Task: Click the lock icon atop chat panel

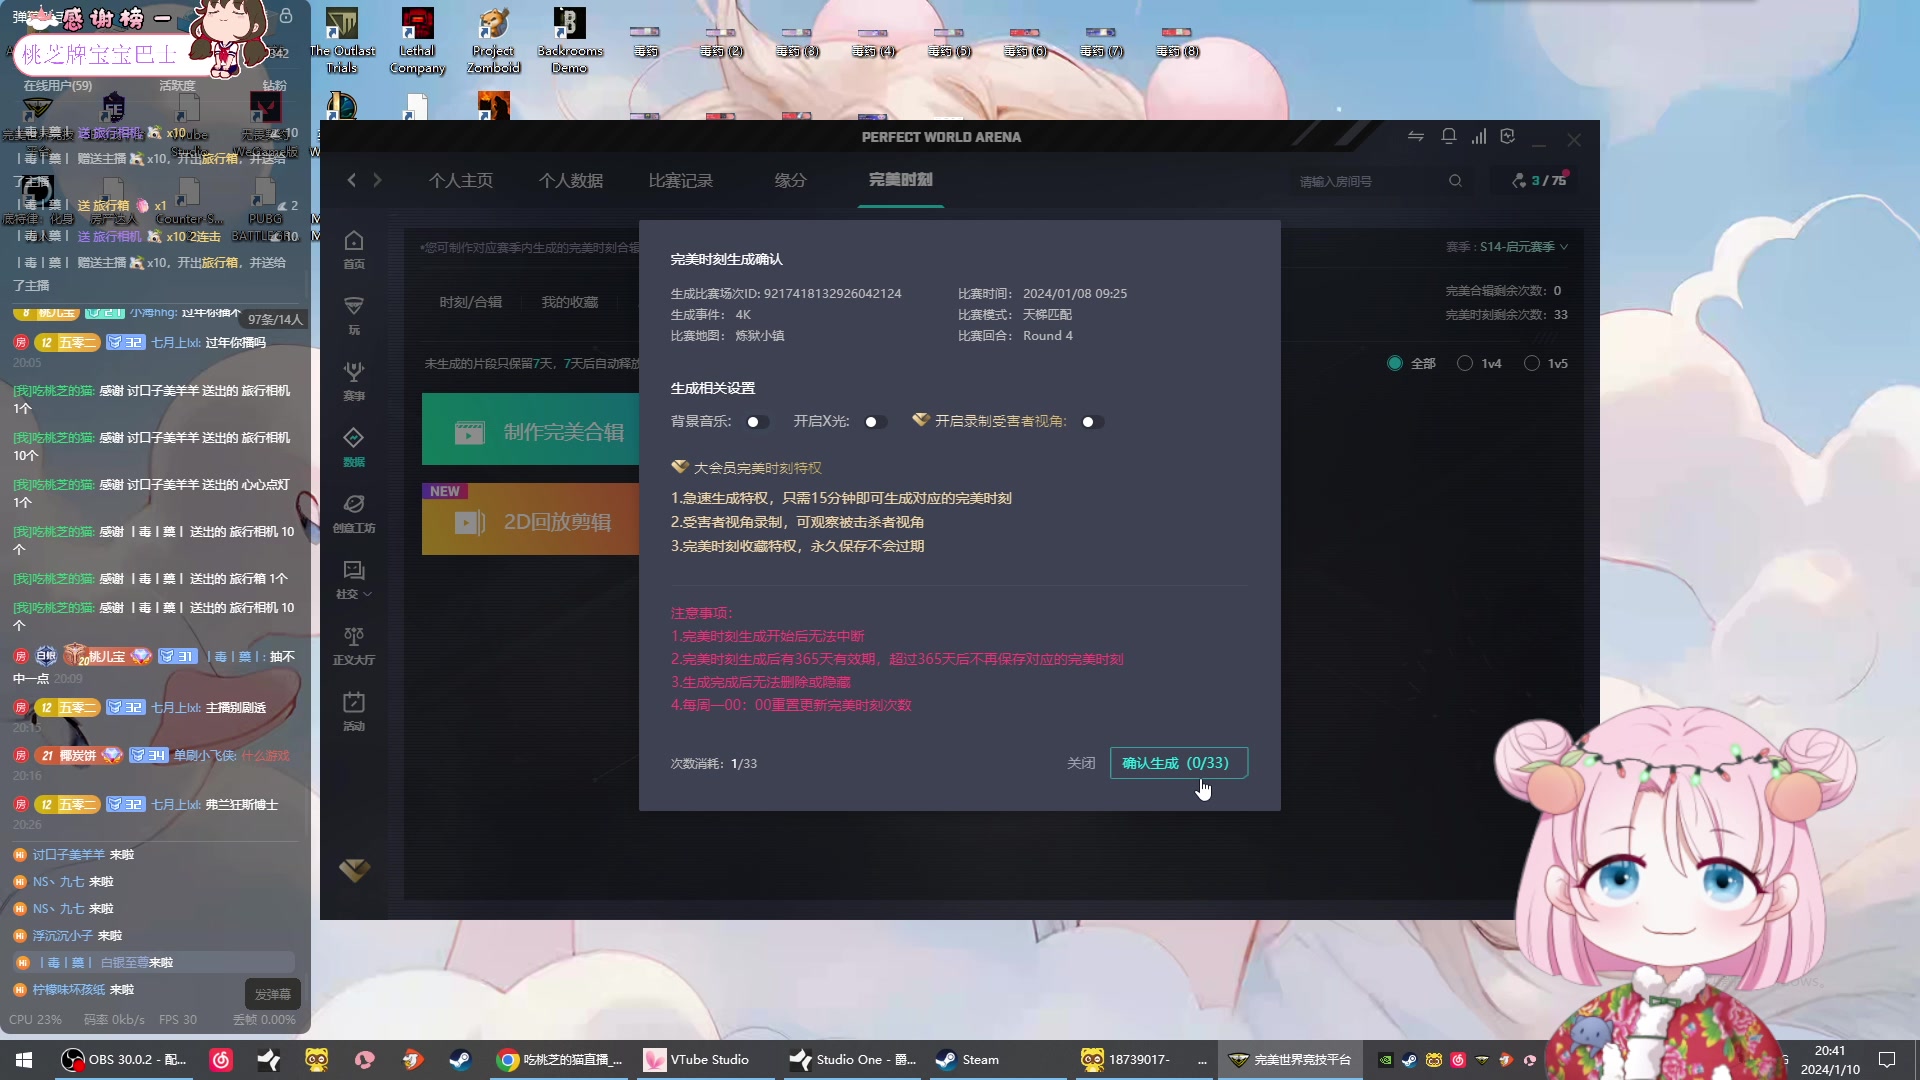Action: tap(286, 16)
